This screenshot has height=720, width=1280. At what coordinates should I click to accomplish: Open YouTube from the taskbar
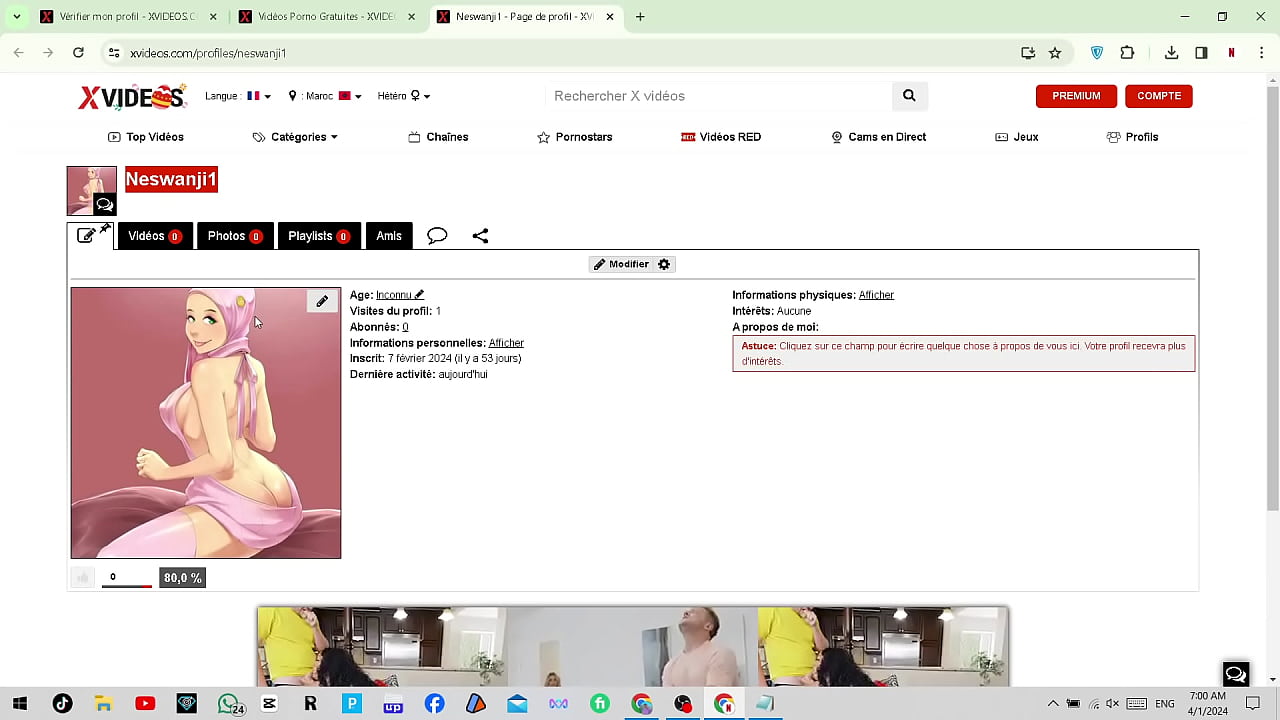click(145, 704)
